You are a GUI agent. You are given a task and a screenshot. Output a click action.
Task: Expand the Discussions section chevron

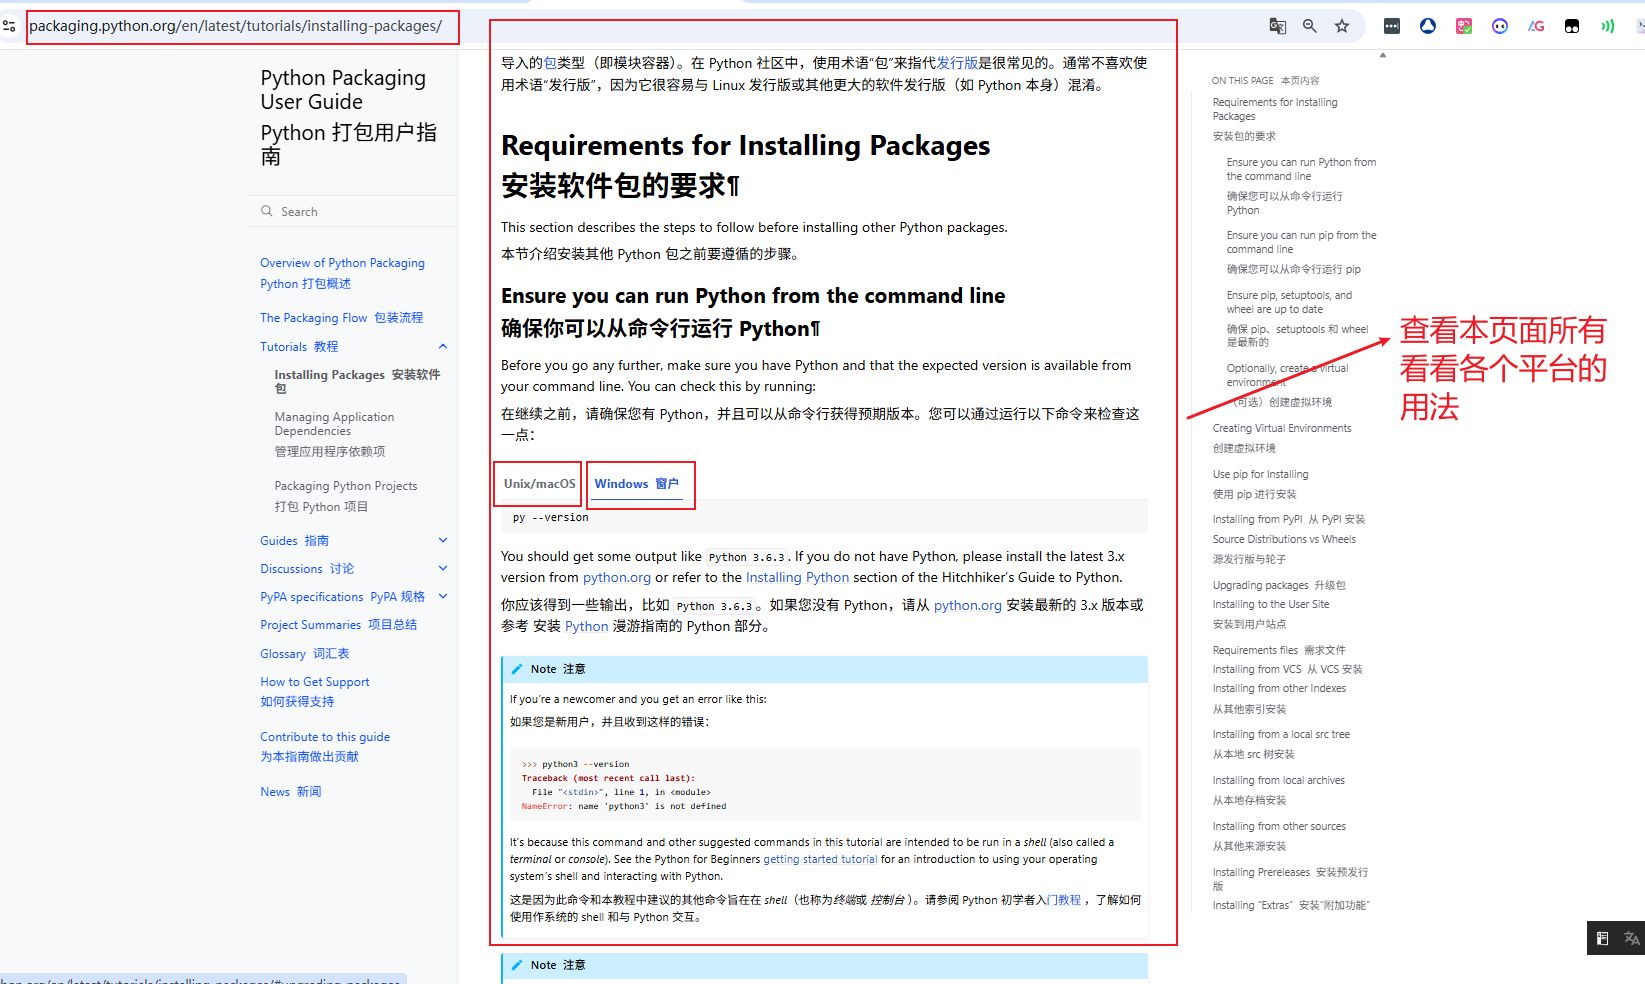pos(443,569)
